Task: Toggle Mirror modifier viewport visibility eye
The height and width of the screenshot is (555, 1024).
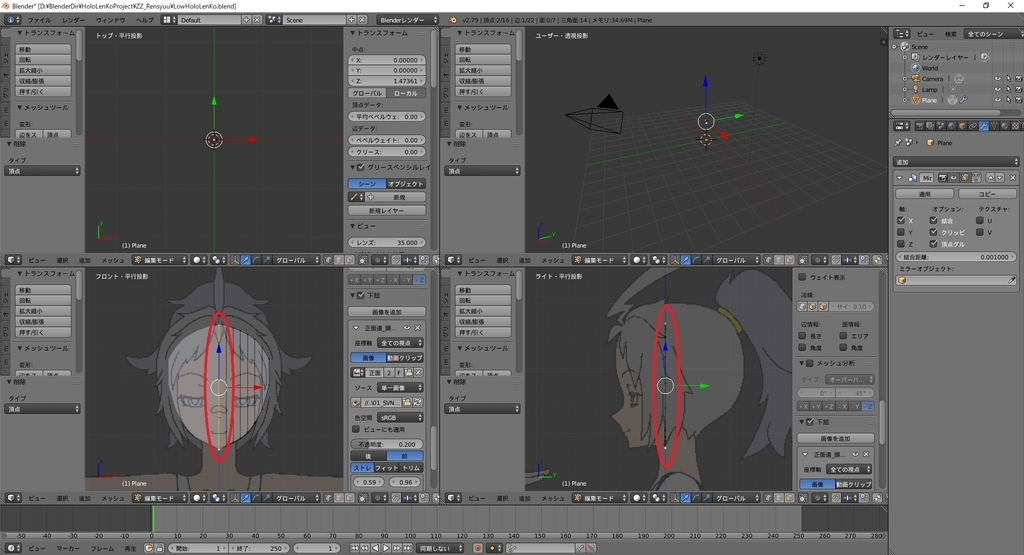Action: (x=953, y=178)
